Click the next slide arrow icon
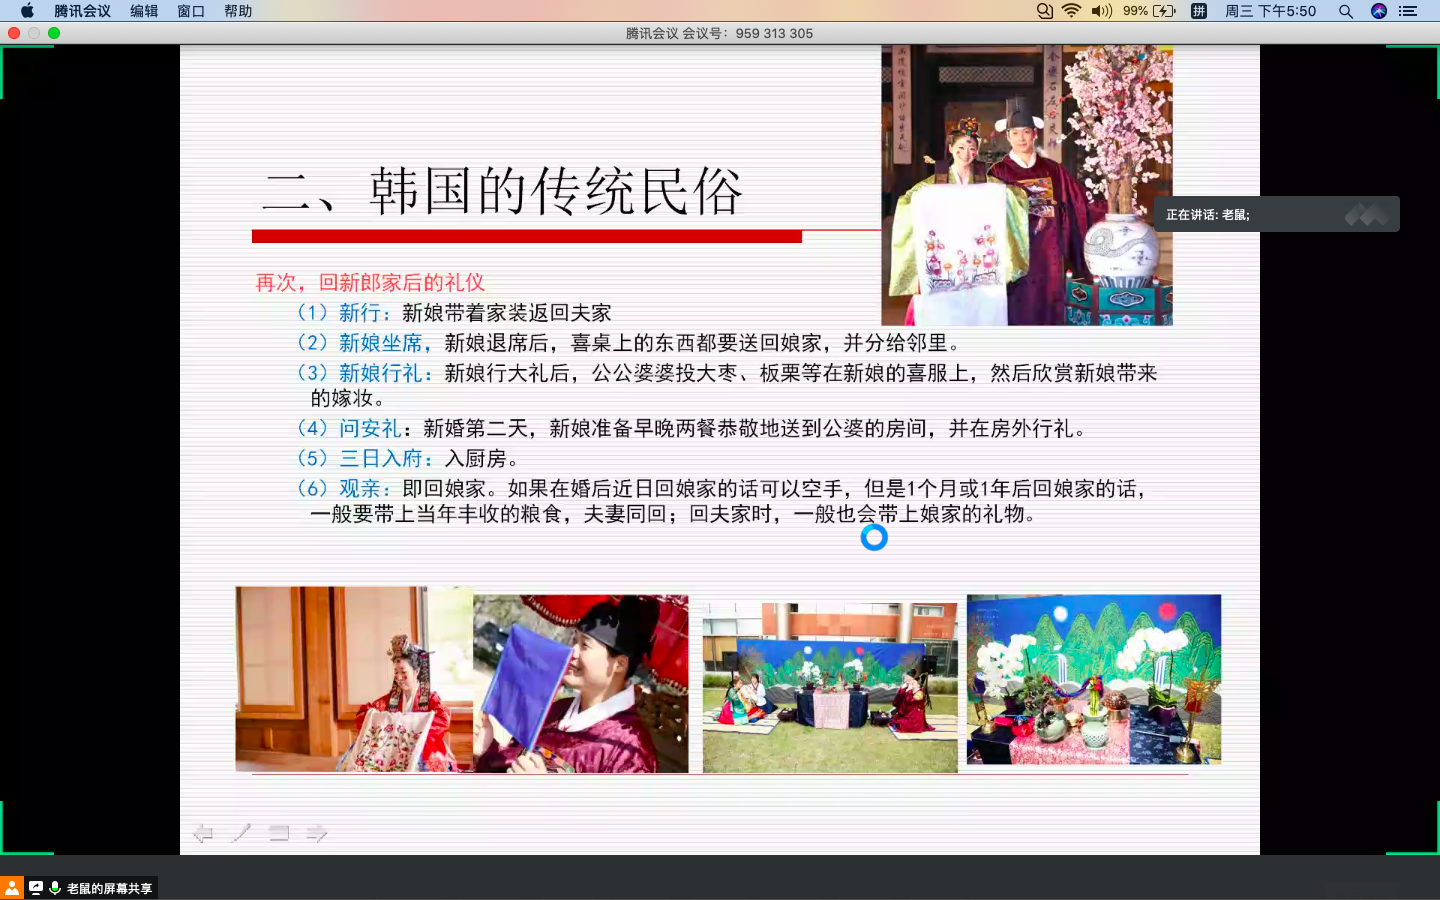This screenshot has height=900, width=1440. 317,833
